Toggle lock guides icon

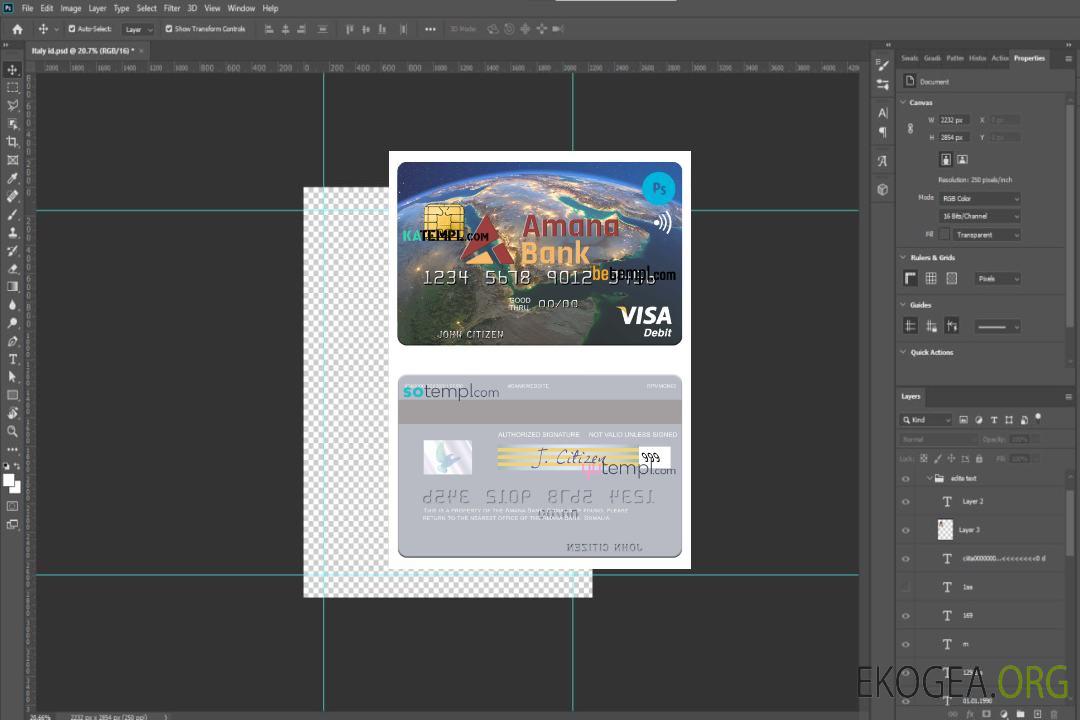(x=931, y=326)
